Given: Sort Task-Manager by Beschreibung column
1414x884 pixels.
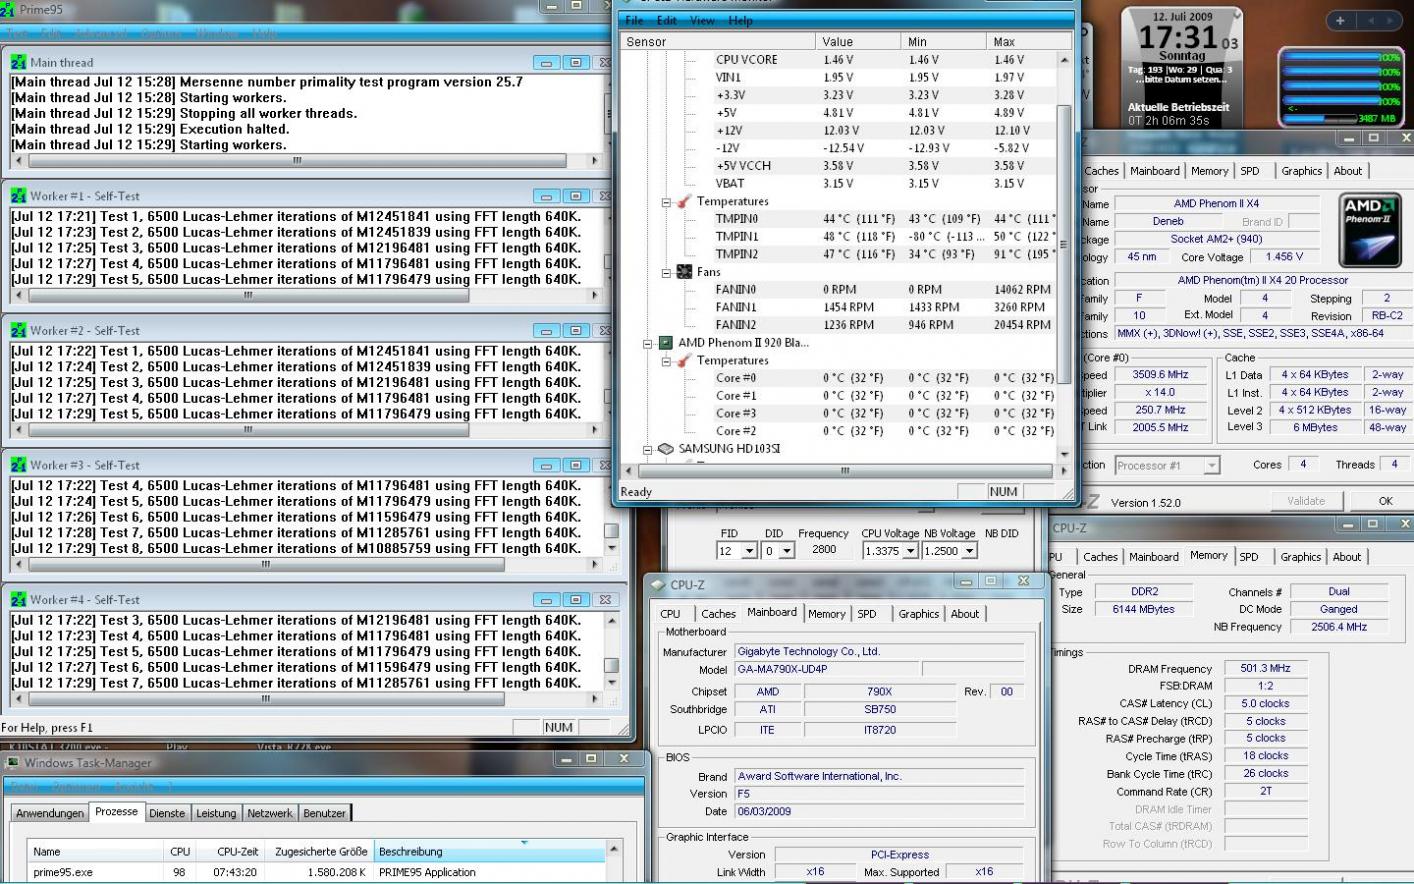Looking at the screenshot, I should (x=489, y=852).
